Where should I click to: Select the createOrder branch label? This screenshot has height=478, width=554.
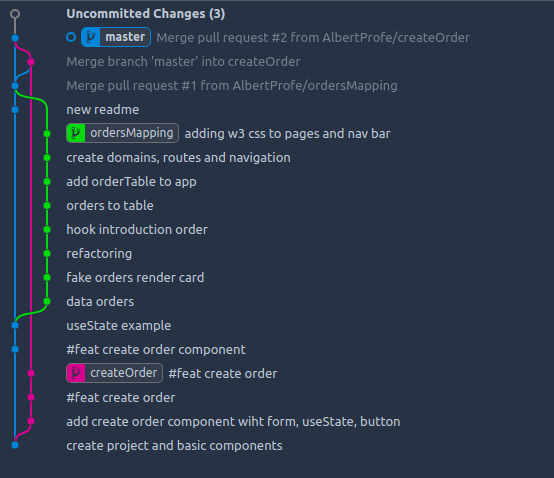(114, 373)
